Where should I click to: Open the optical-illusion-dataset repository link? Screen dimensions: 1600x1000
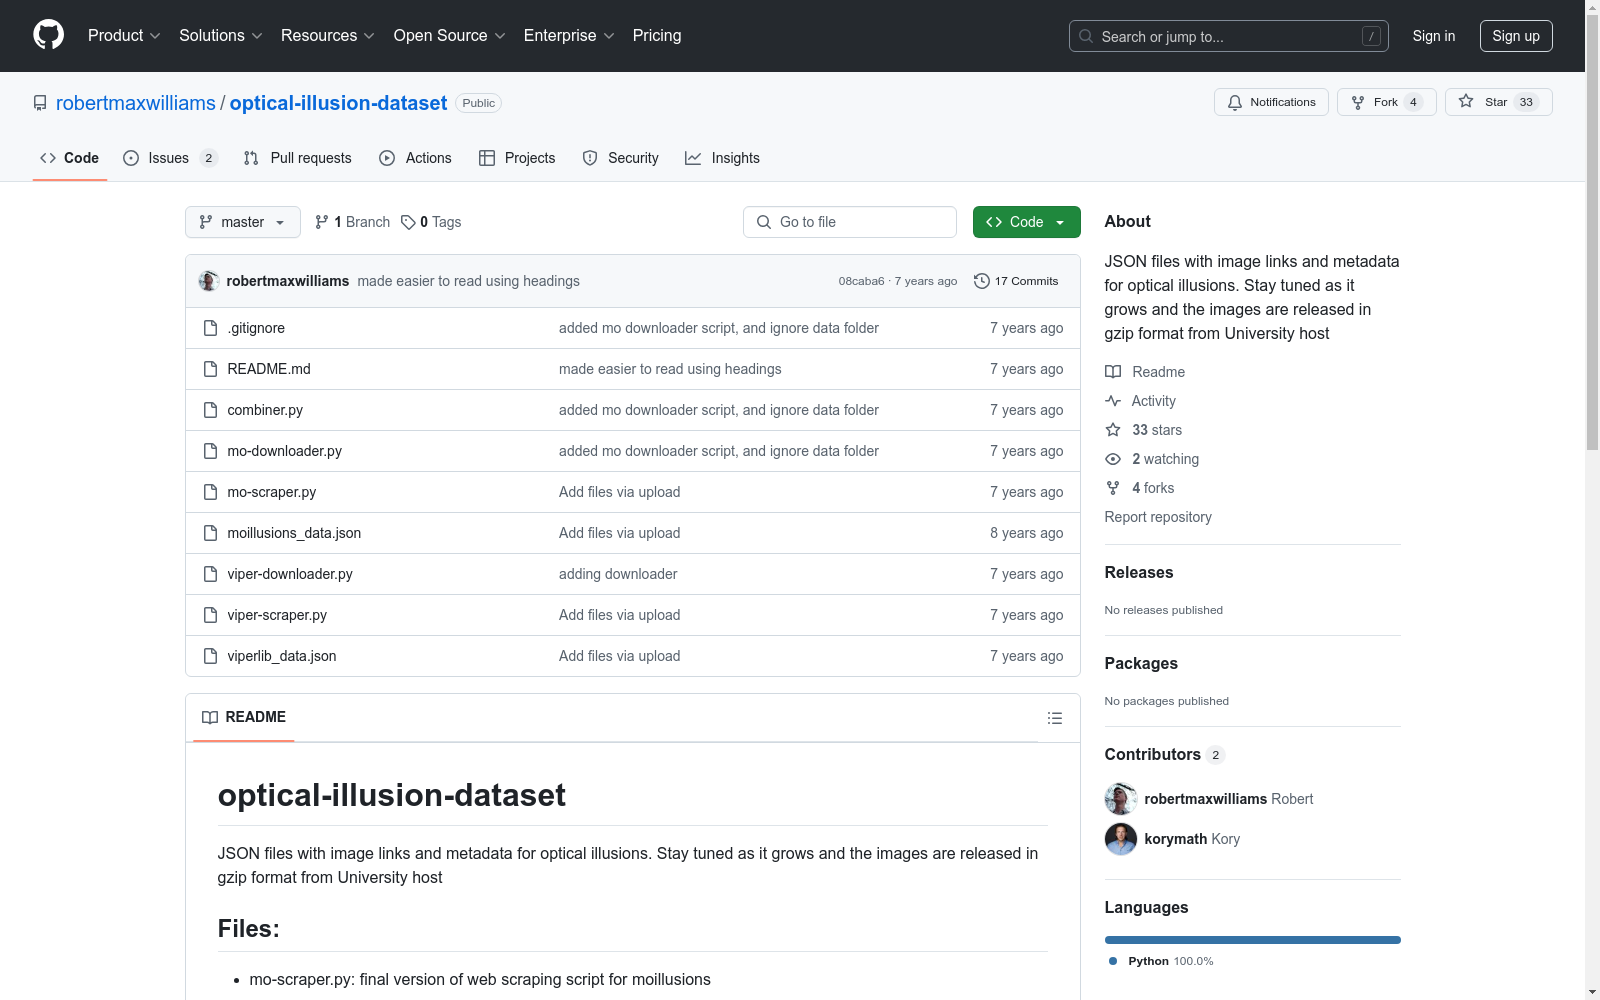pyautogui.click(x=338, y=103)
